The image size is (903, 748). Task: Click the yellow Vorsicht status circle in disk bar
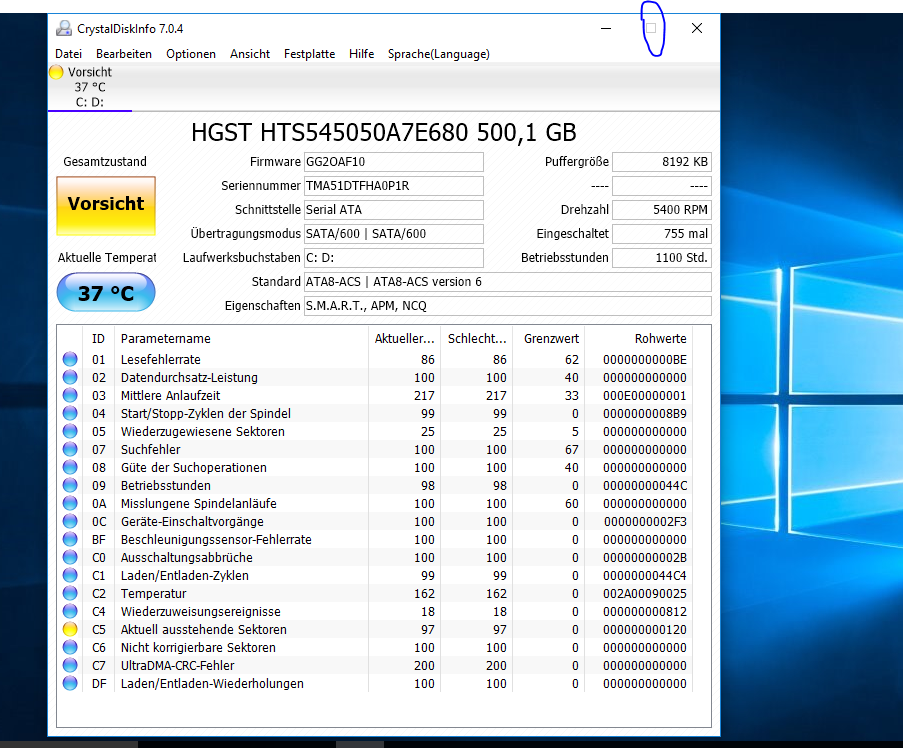click(56, 72)
